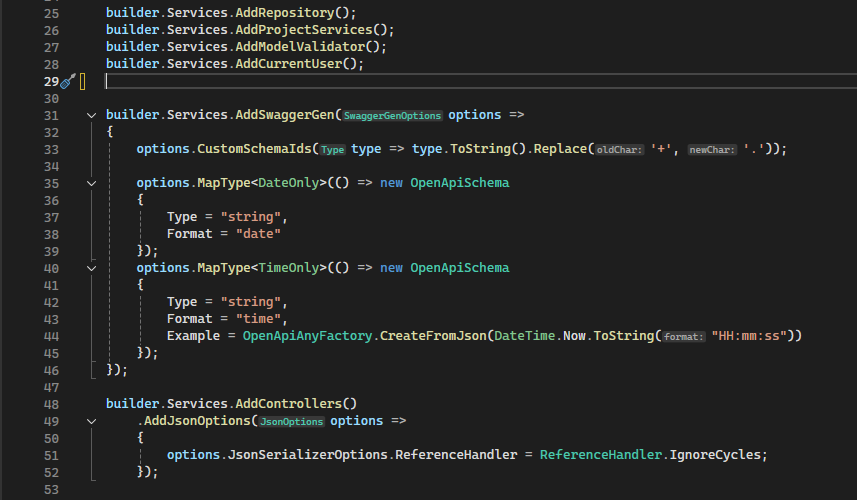
Task: Click the "HH:mm:ss" format string
Action: coord(749,336)
